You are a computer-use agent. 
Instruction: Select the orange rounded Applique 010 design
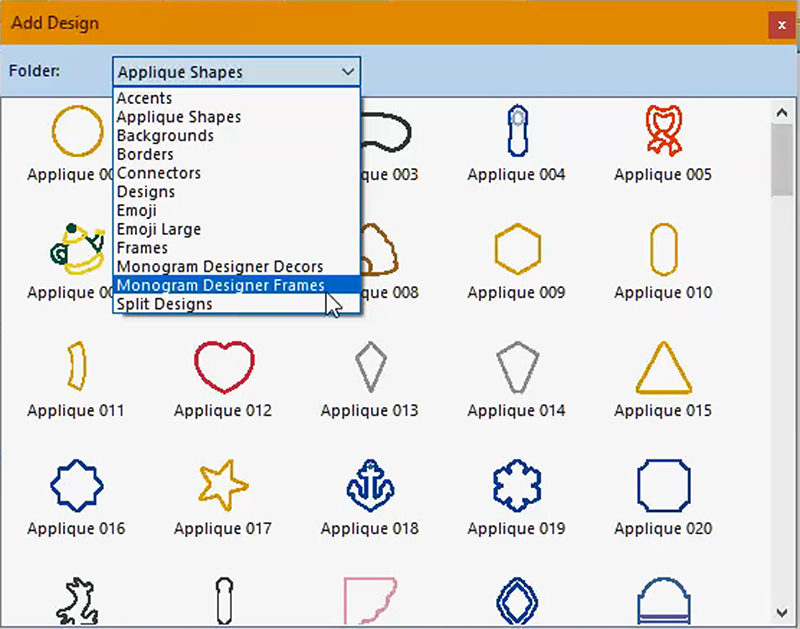pos(663,249)
